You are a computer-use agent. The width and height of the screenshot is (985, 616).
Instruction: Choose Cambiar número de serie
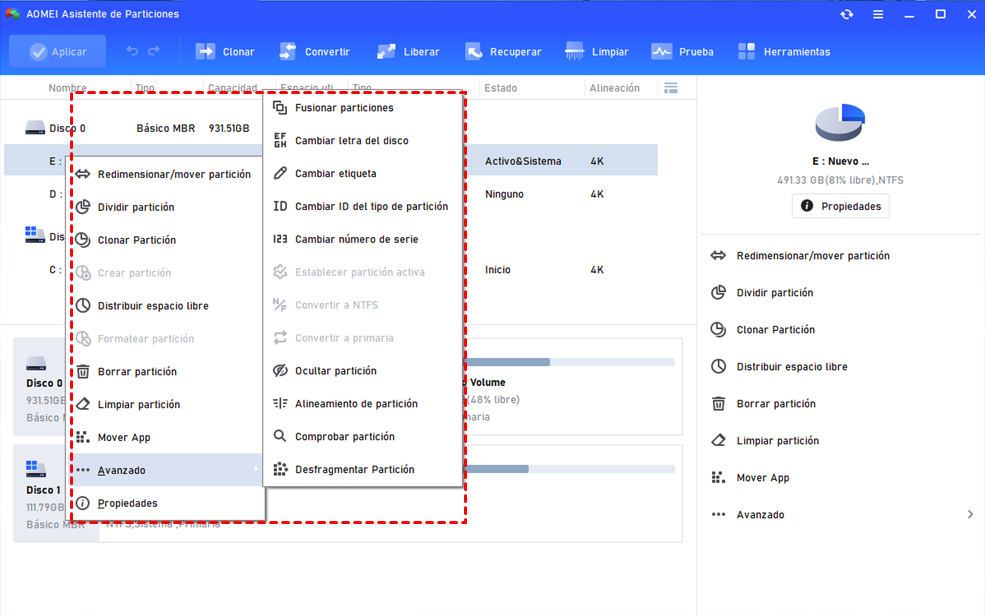(363, 239)
